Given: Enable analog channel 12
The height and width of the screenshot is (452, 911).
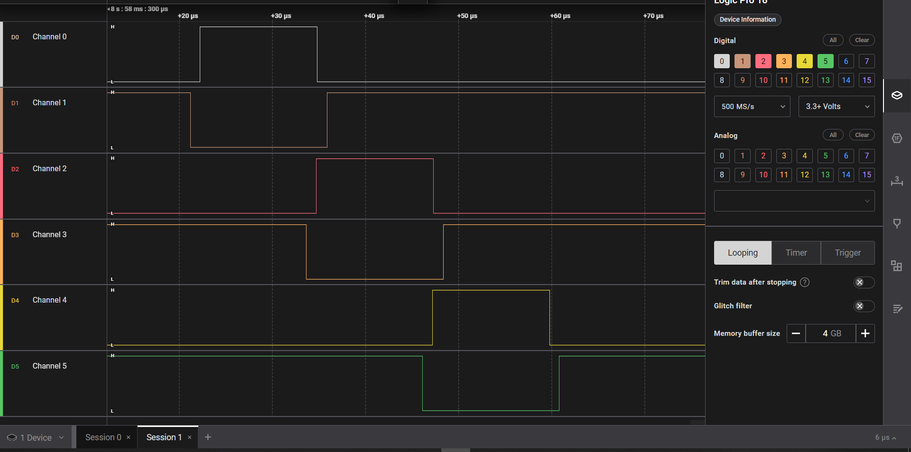Looking at the screenshot, I should [805, 175].
